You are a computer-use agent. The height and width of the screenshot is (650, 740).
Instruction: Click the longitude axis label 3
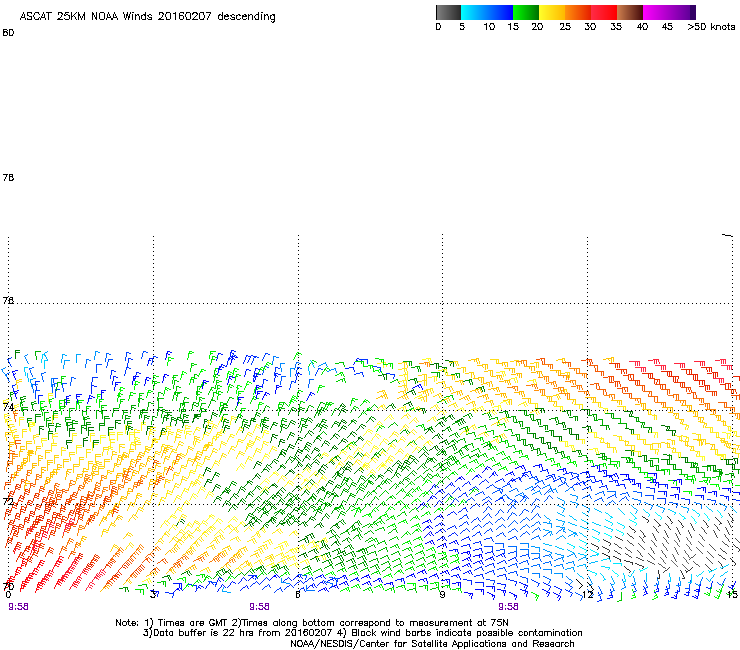click(153, 594)
